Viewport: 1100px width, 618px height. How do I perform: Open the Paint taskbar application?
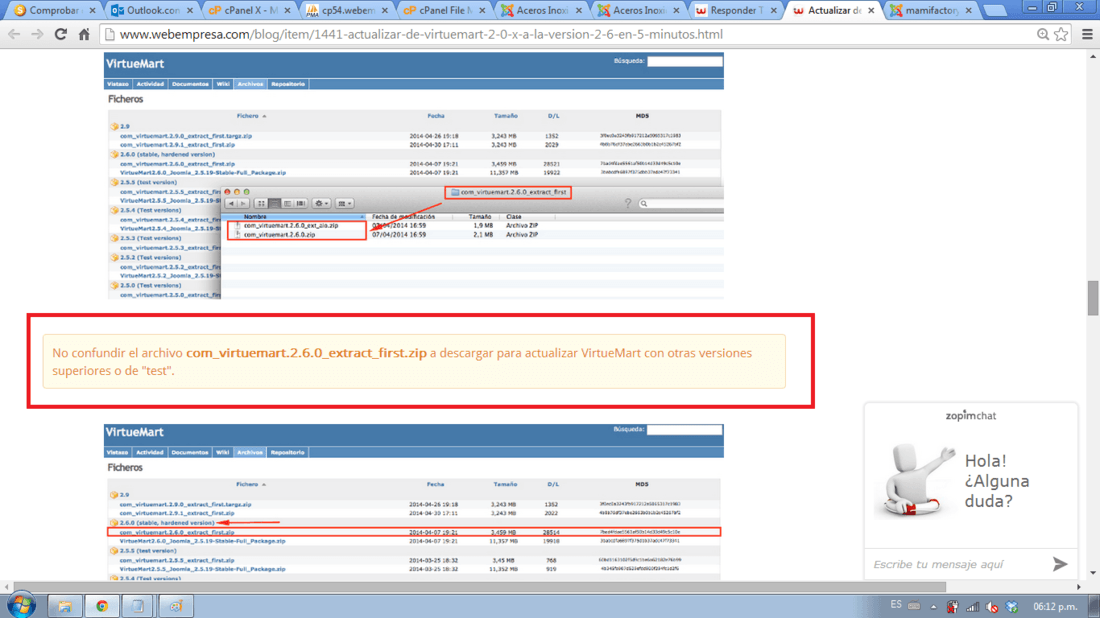click(x=176, y=606)
